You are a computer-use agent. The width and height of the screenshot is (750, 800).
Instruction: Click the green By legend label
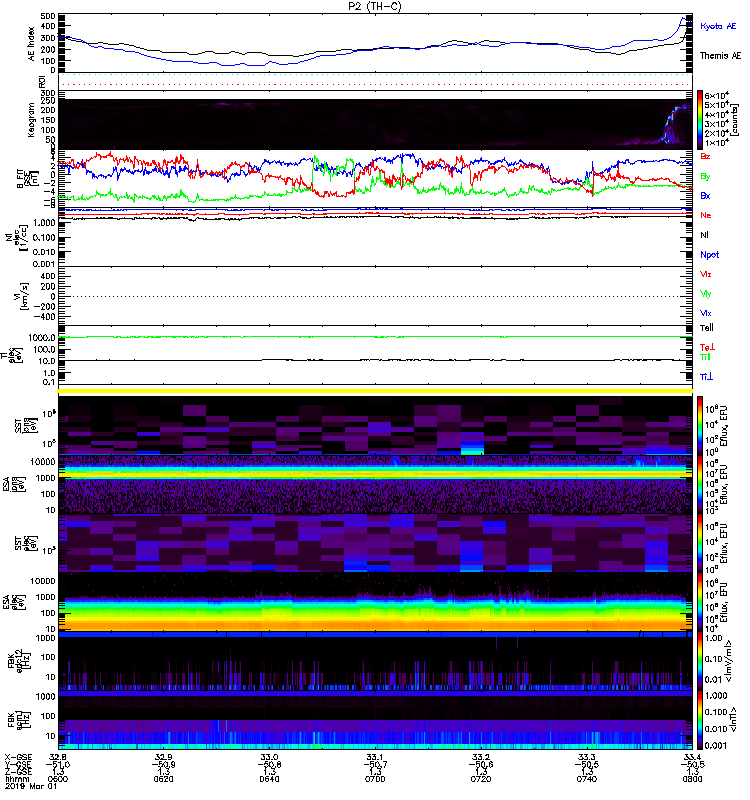pyautogui.click(x=705, y=177)
